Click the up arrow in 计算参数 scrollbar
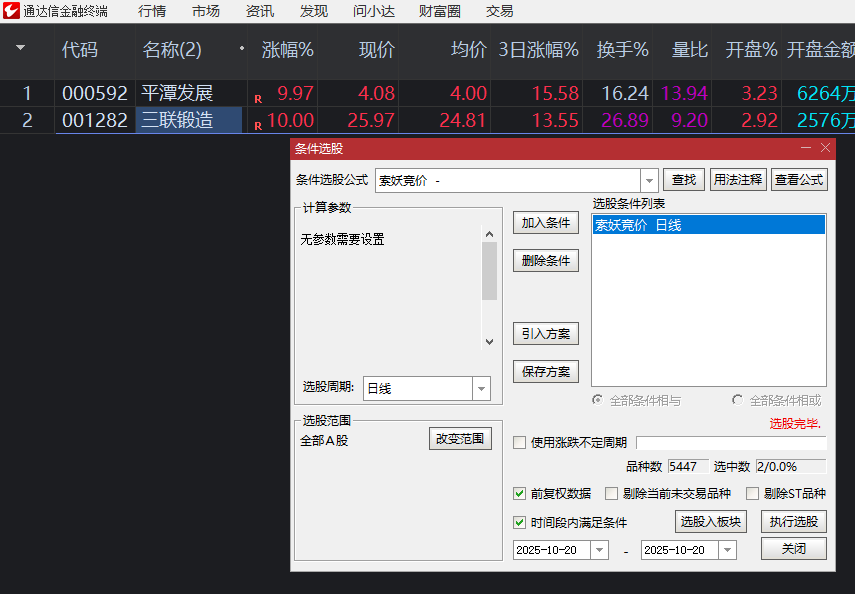The height and width of the screenshot is (594, 855). [x=489, y=235]
